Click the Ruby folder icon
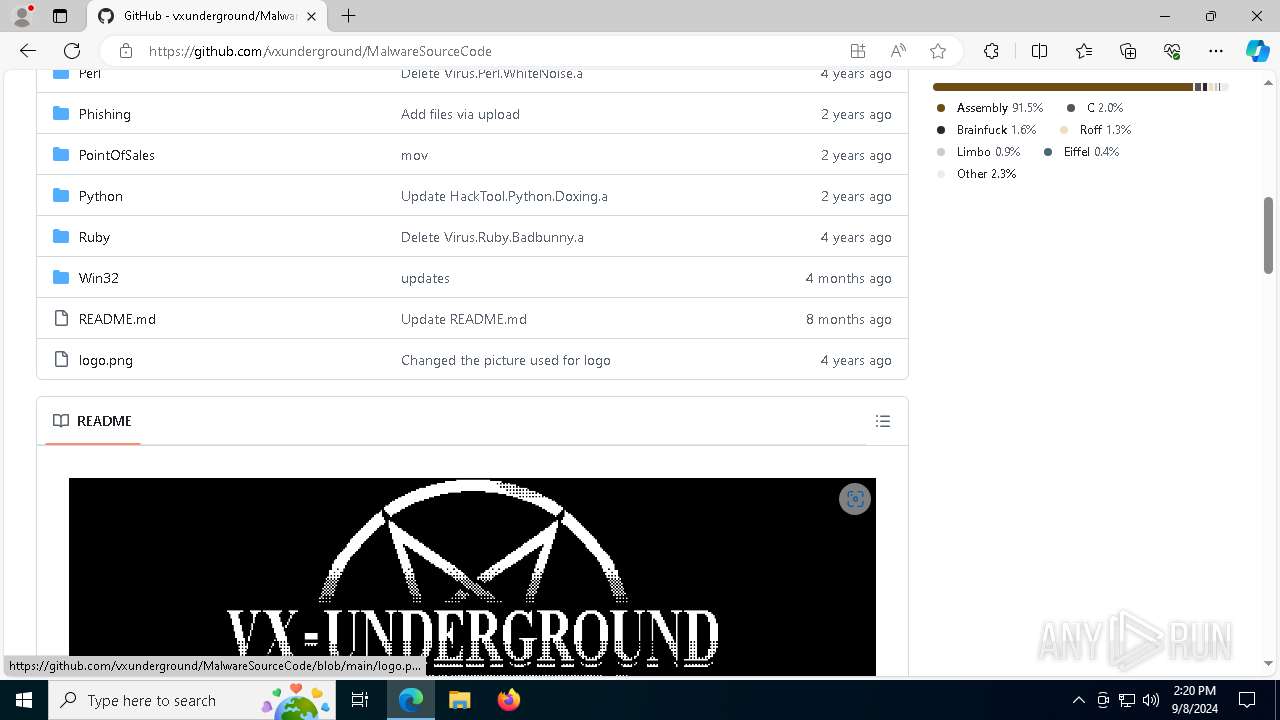 [x=61, y=237]
